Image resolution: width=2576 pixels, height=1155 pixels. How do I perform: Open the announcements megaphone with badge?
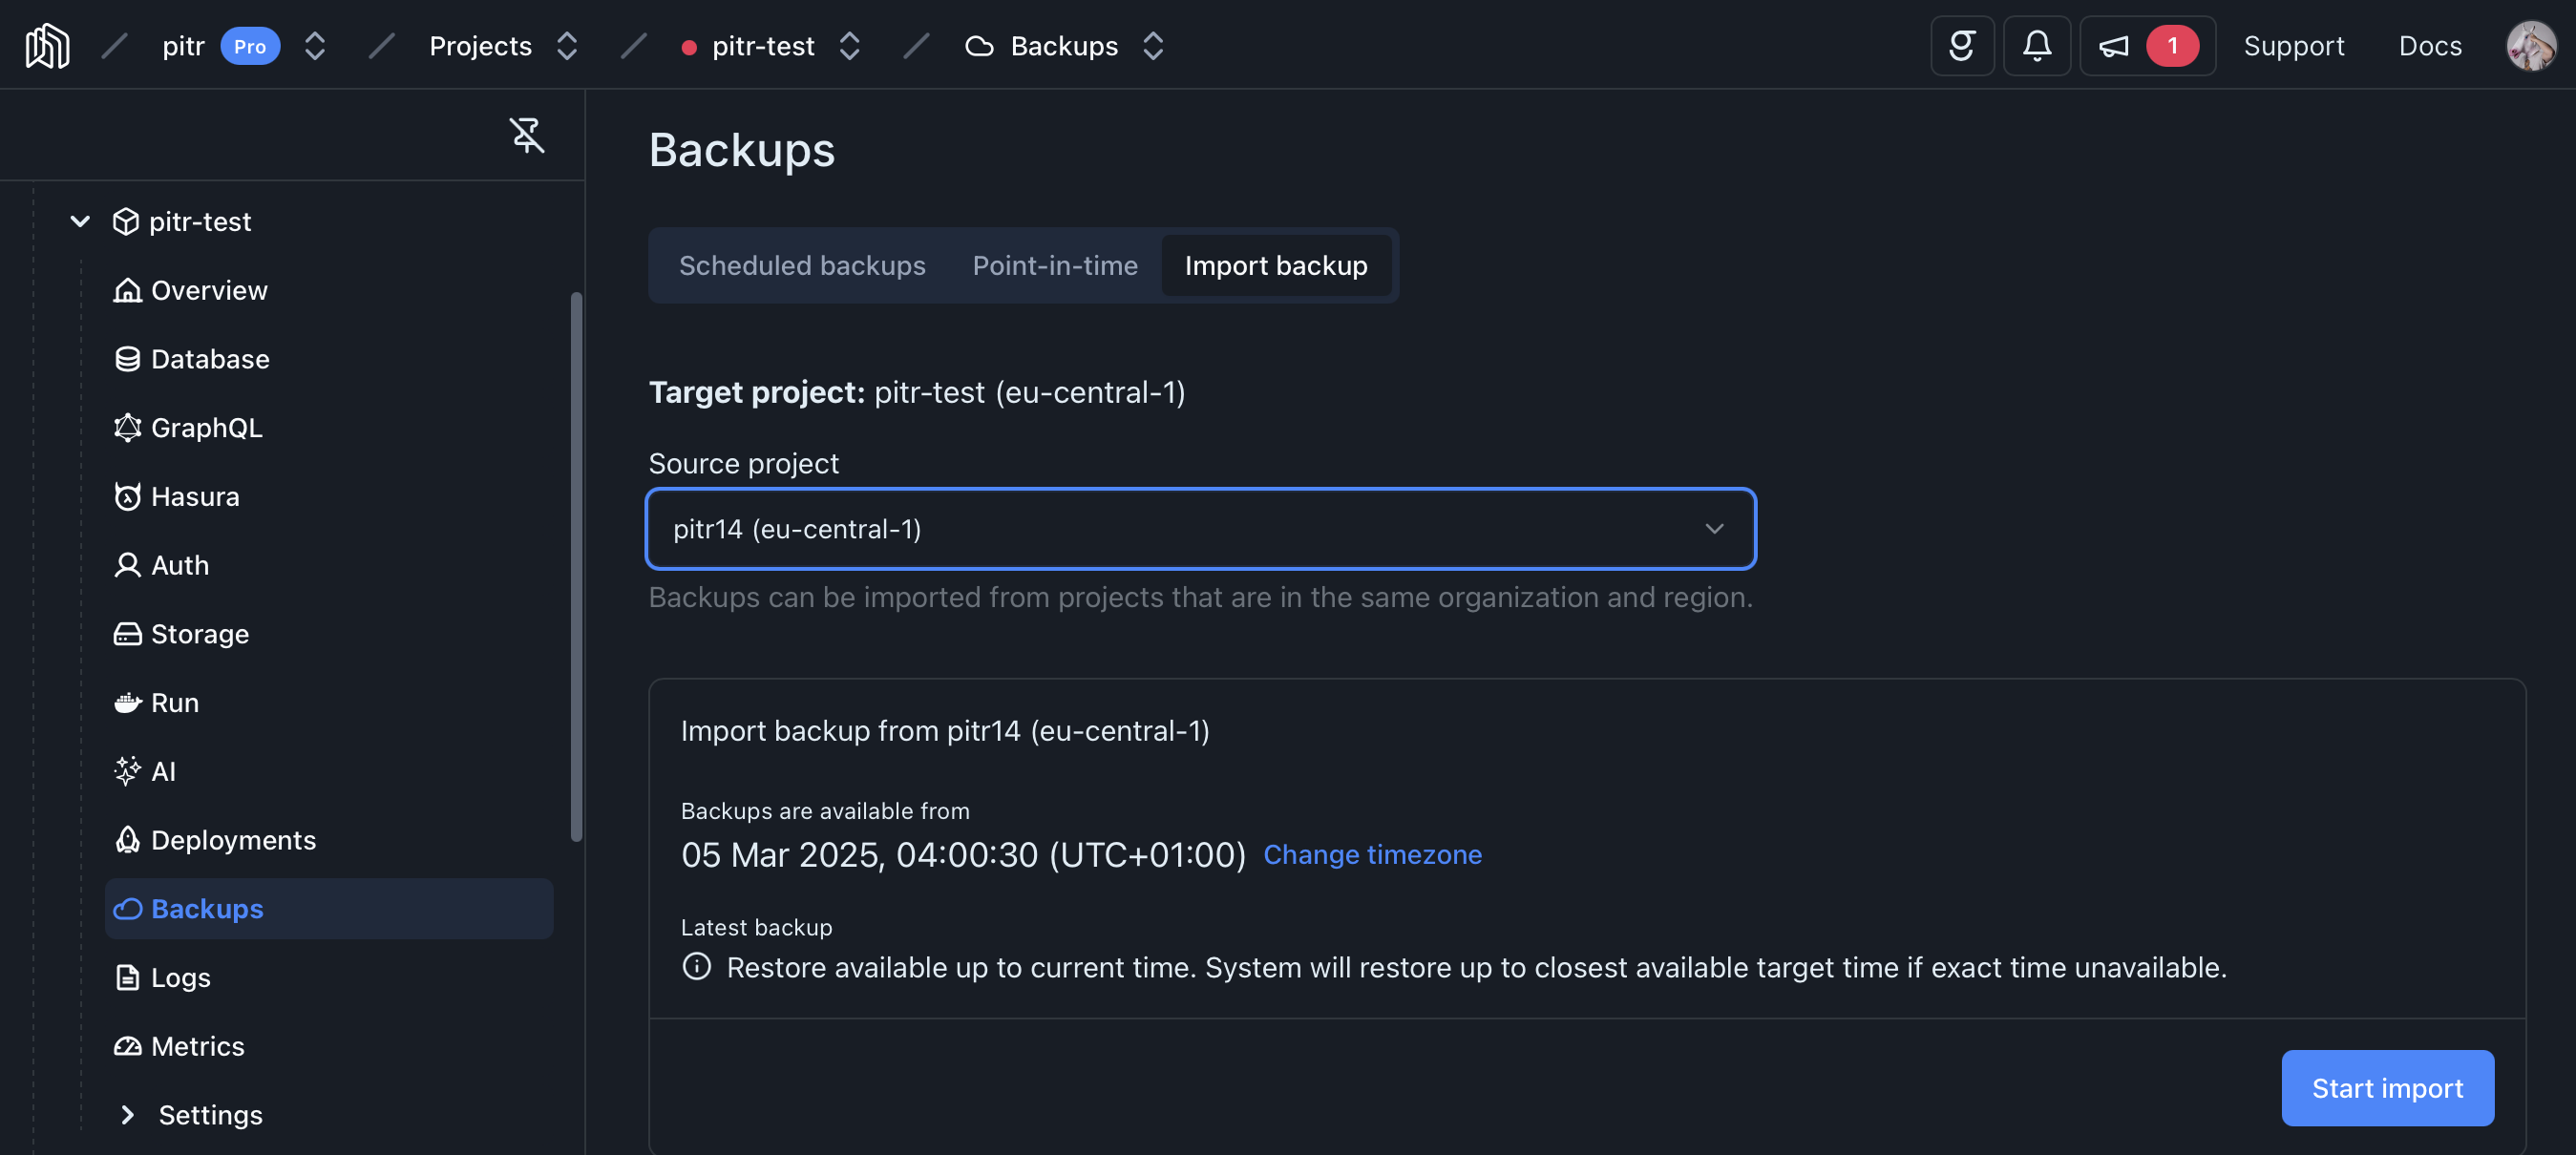click(x=2146, y=45)
